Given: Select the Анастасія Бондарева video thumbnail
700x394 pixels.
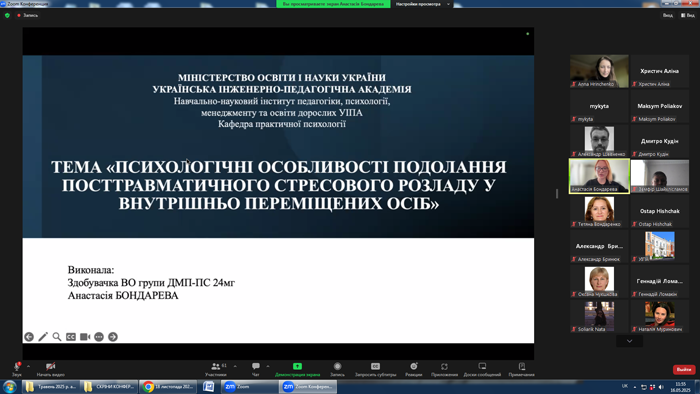Looking at the screenshot, I should (599, 176).
